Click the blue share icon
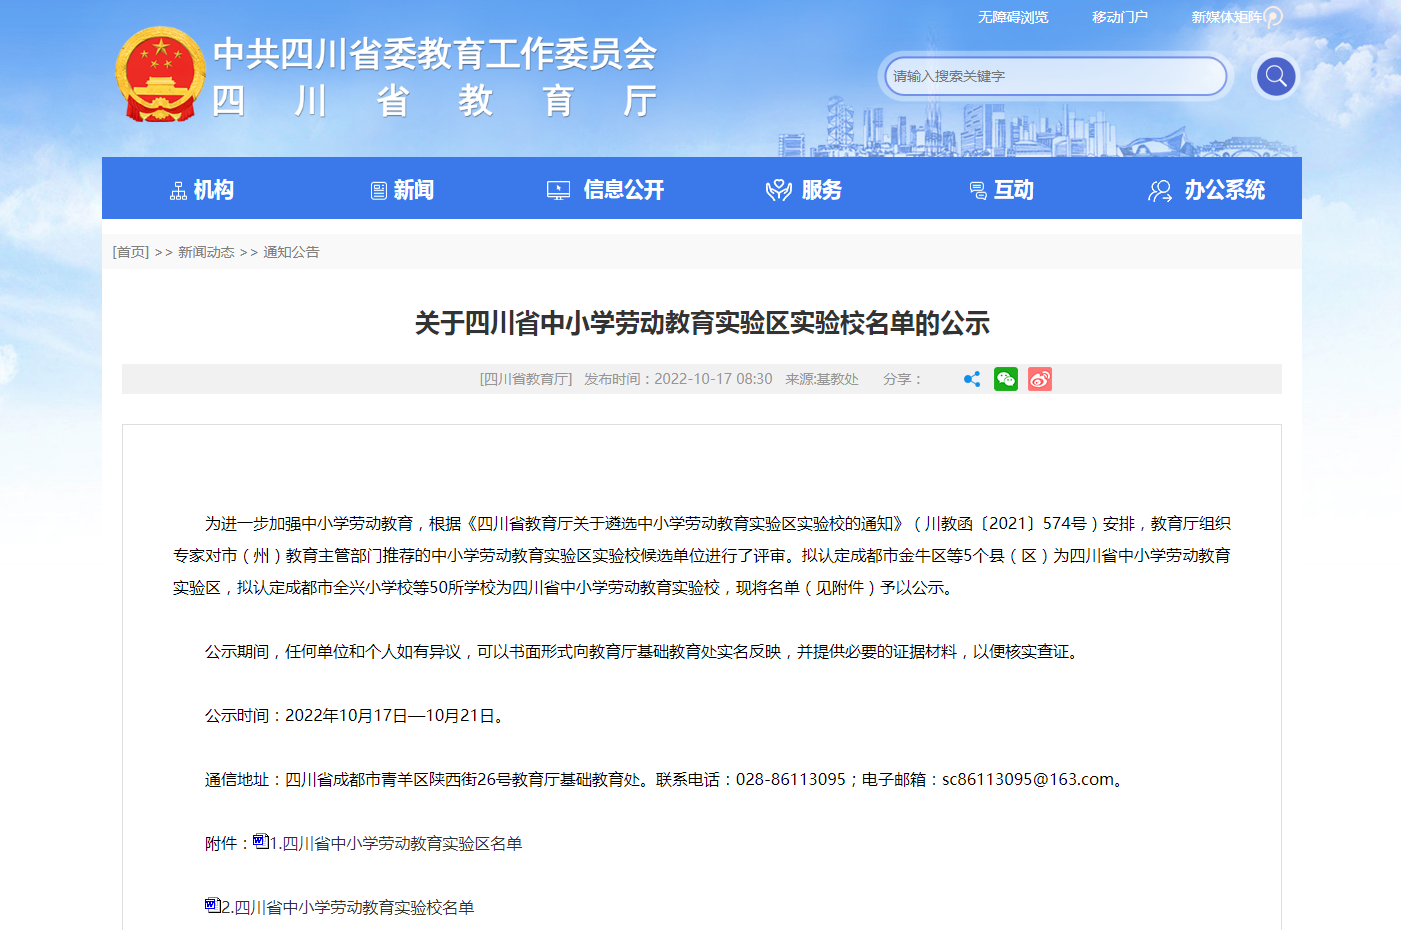Screen dimensions: 1401x930 pos(971,379)
